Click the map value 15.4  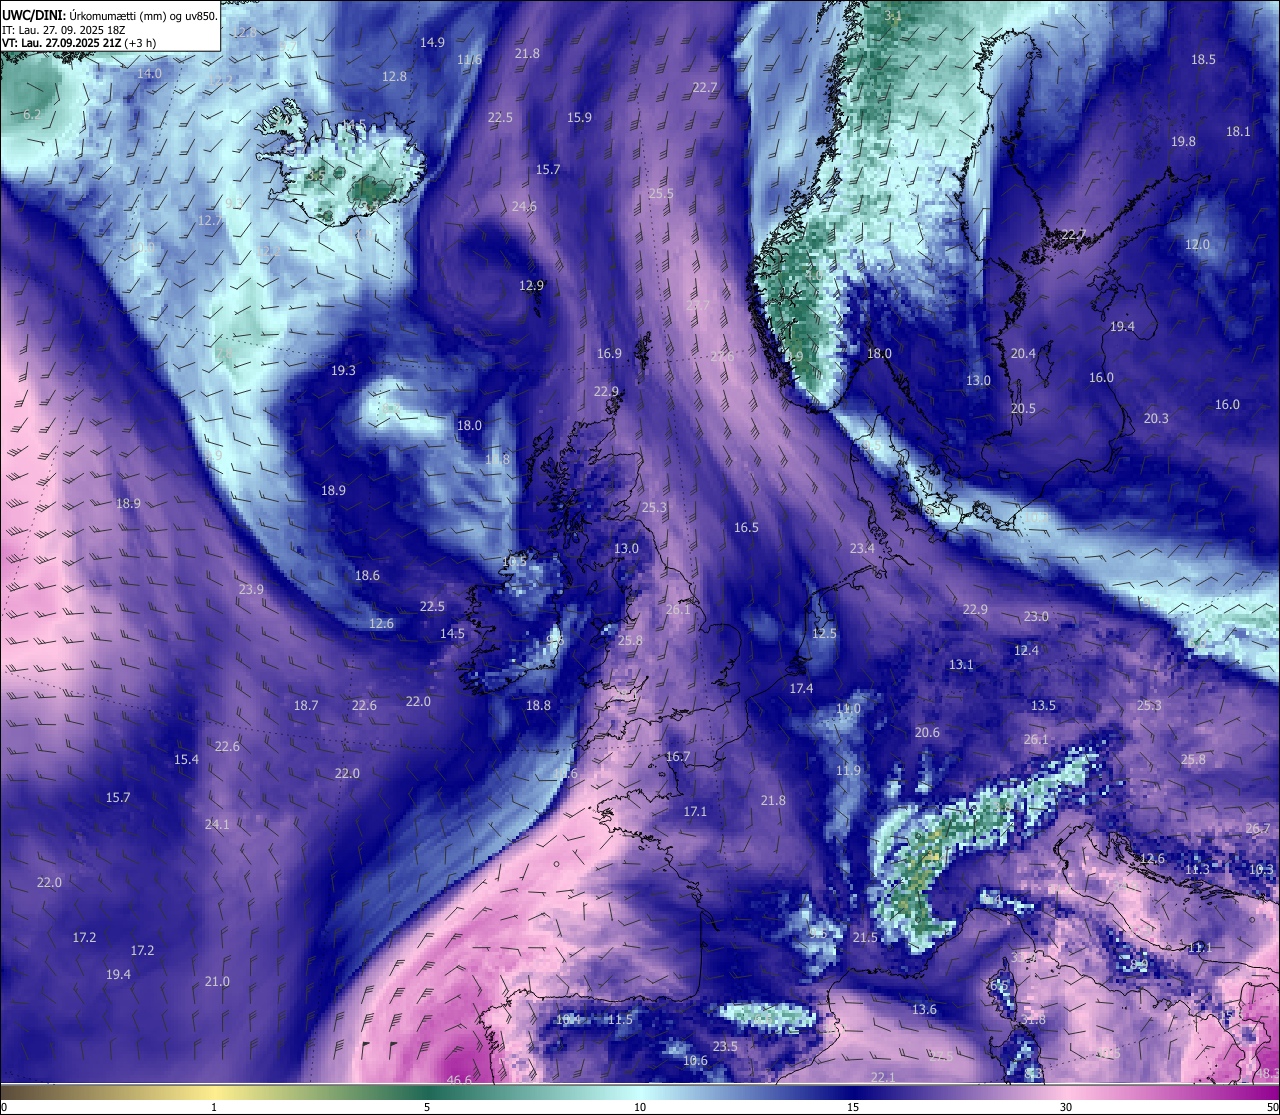(x=186, y=759)
